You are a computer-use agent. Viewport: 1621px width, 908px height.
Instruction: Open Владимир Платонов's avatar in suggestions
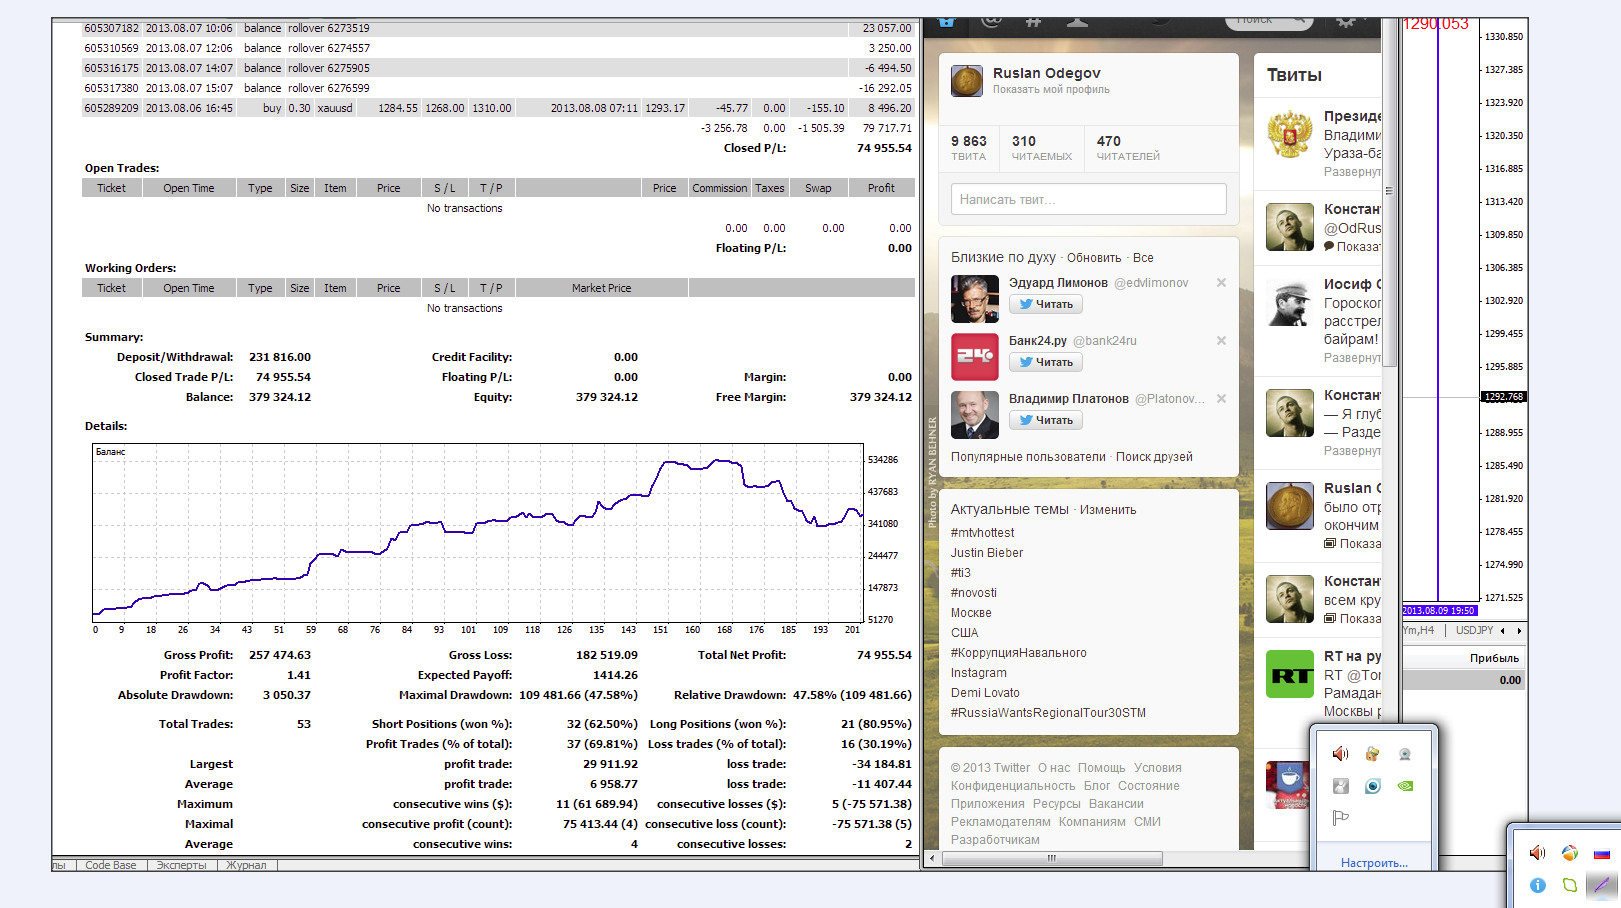(x=975, y=415)
